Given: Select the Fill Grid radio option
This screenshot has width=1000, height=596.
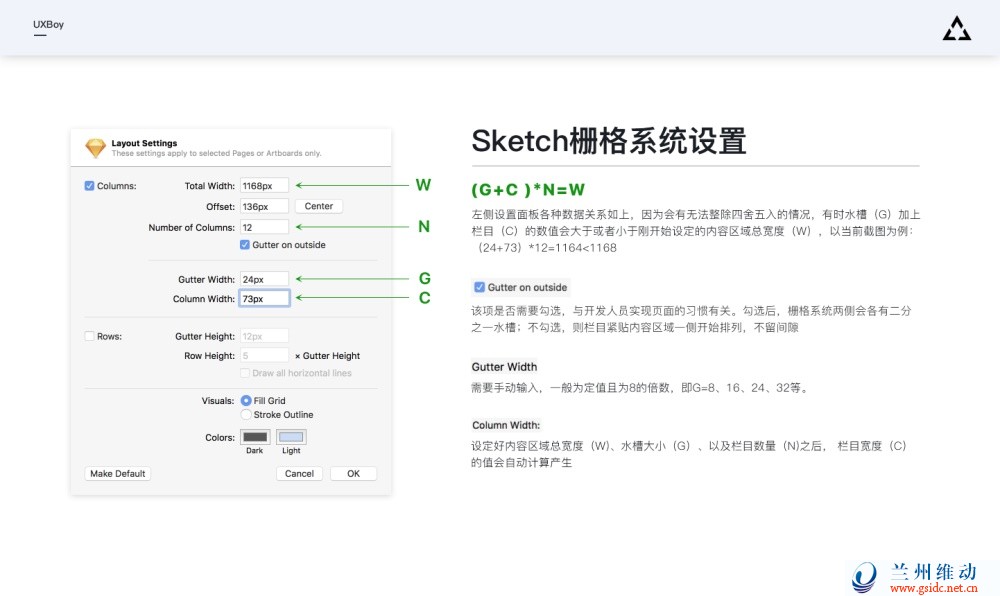Looking at the screenshot, I should [x=246, y=401].
